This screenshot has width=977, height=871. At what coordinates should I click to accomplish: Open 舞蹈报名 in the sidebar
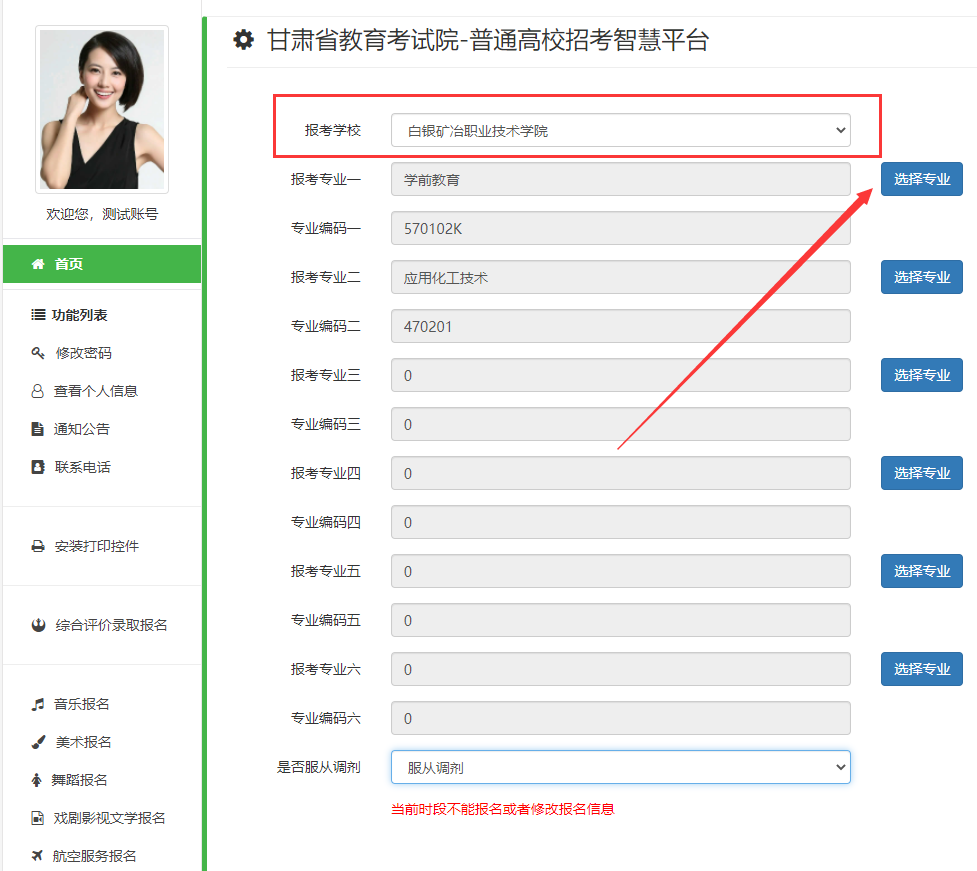(x=79, y=780)
